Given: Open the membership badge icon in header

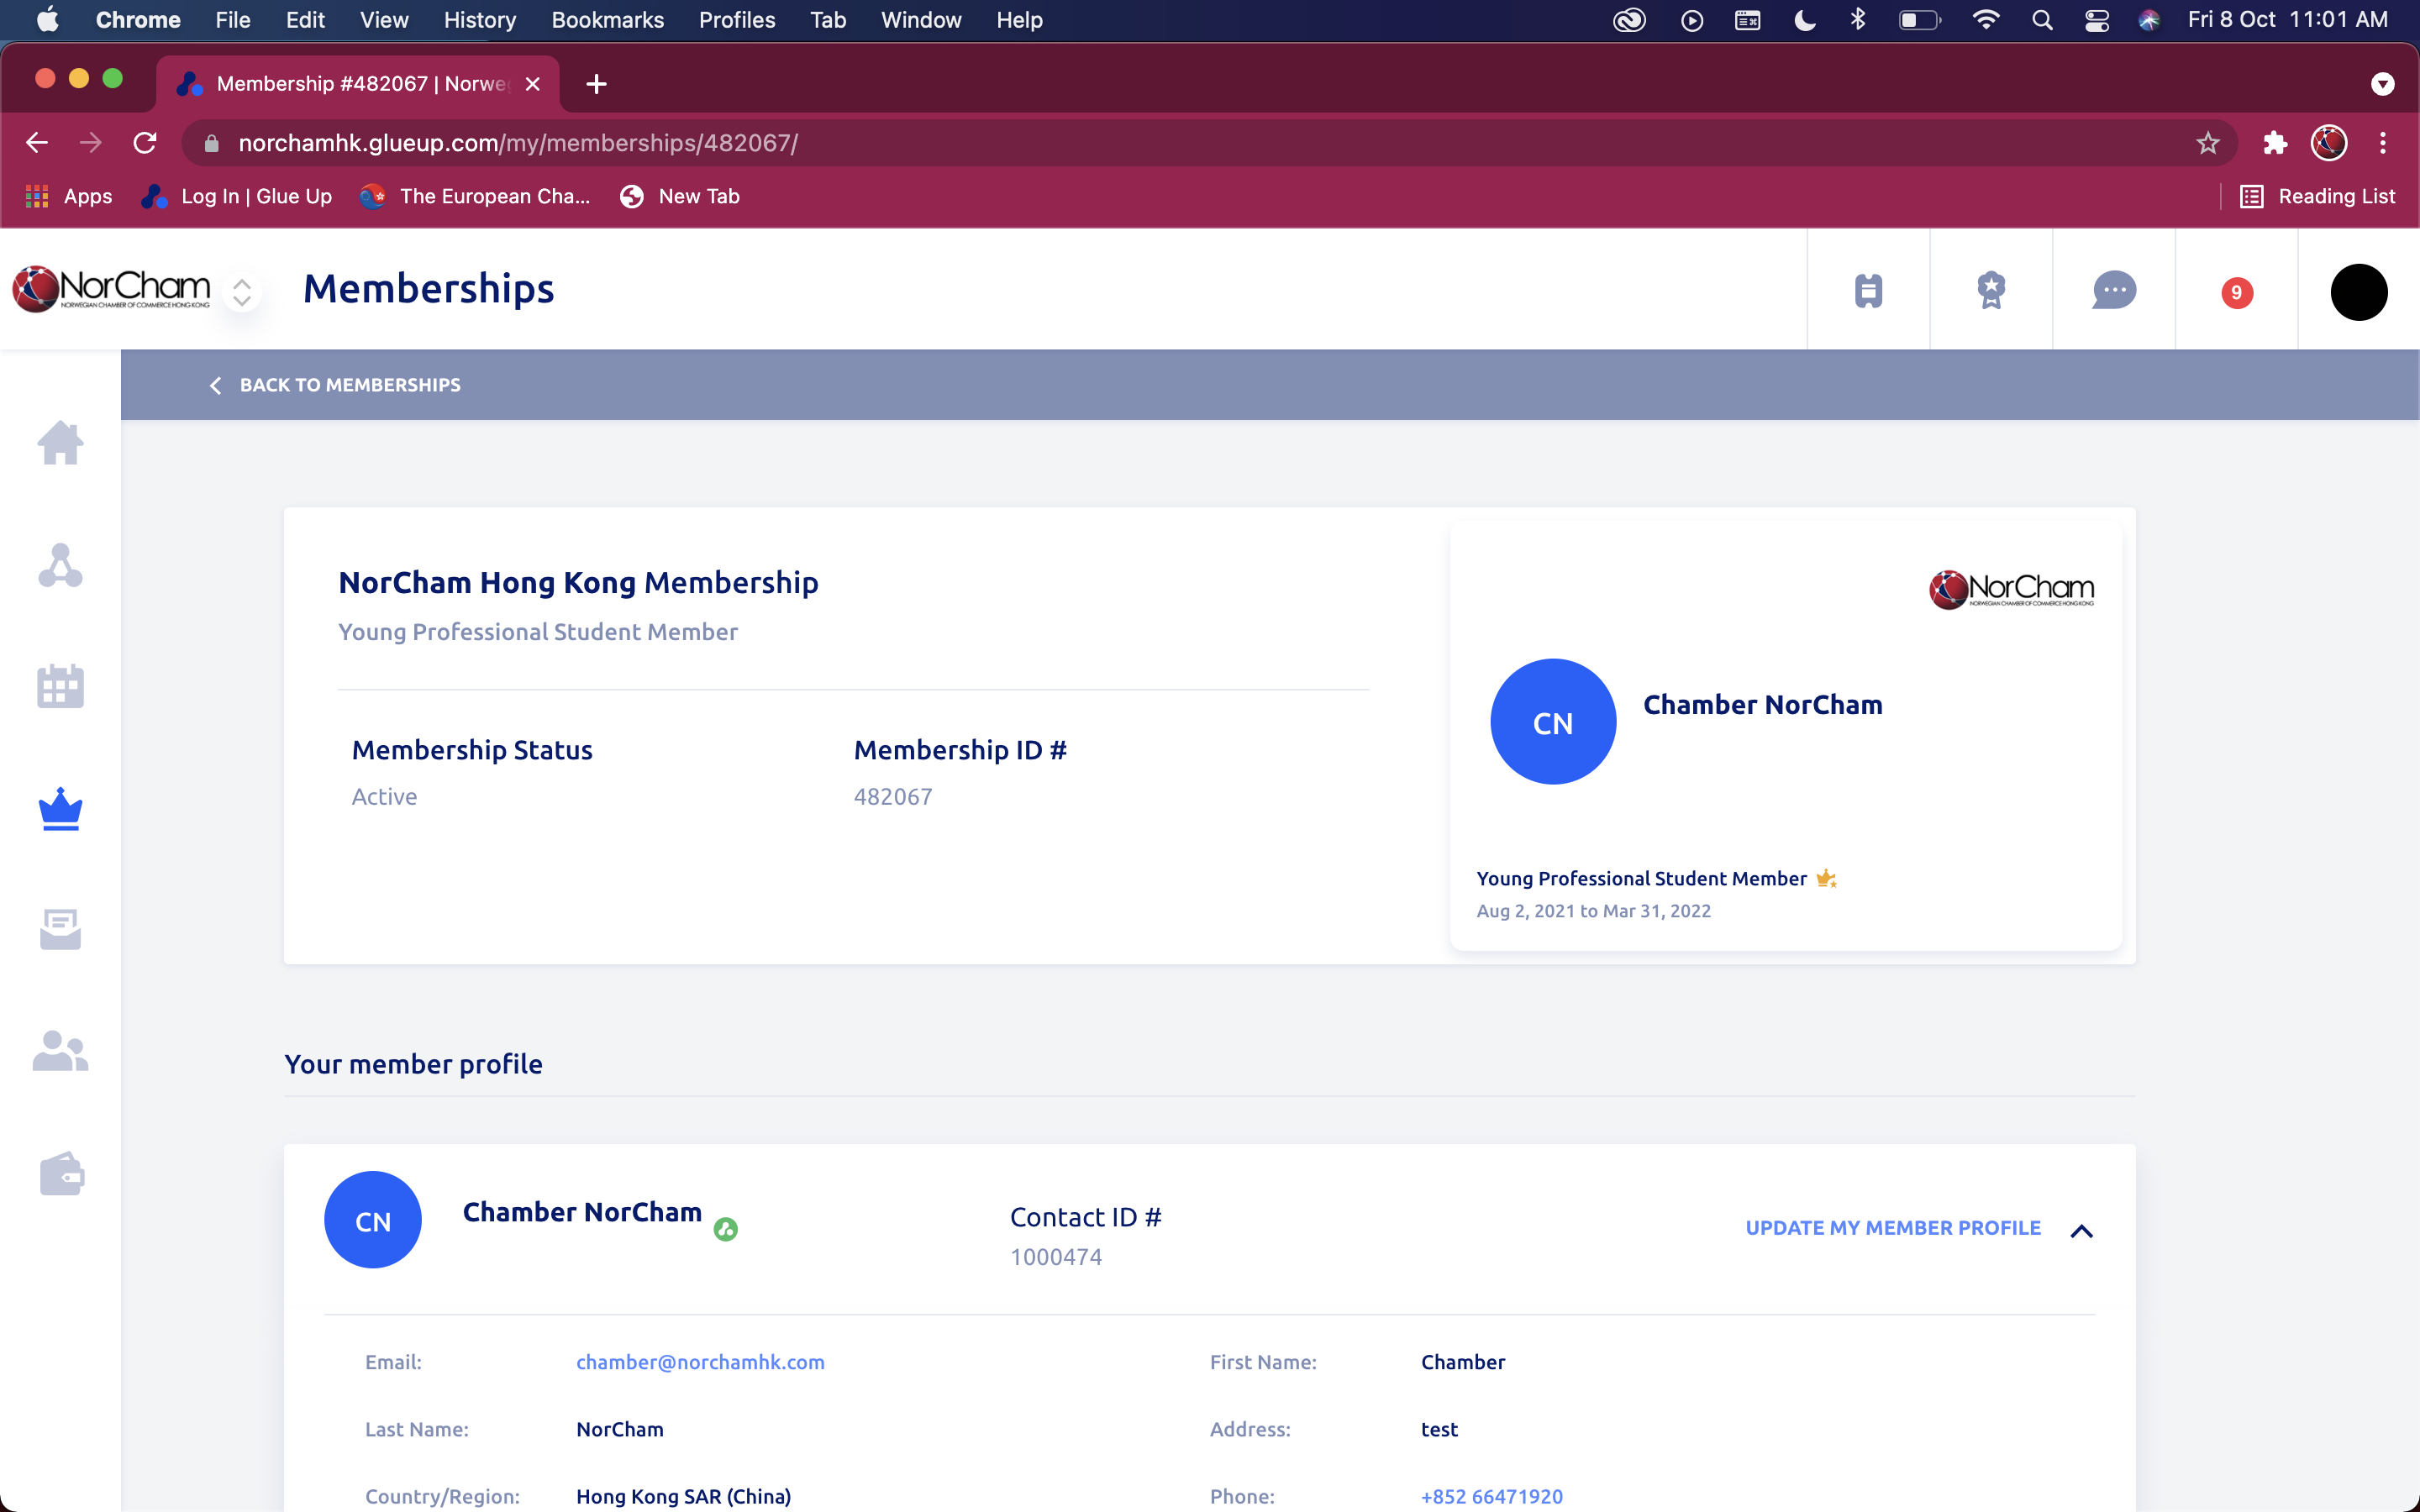Looking at the screenshot, I should pyautogui.click(x=1991, y=290).
